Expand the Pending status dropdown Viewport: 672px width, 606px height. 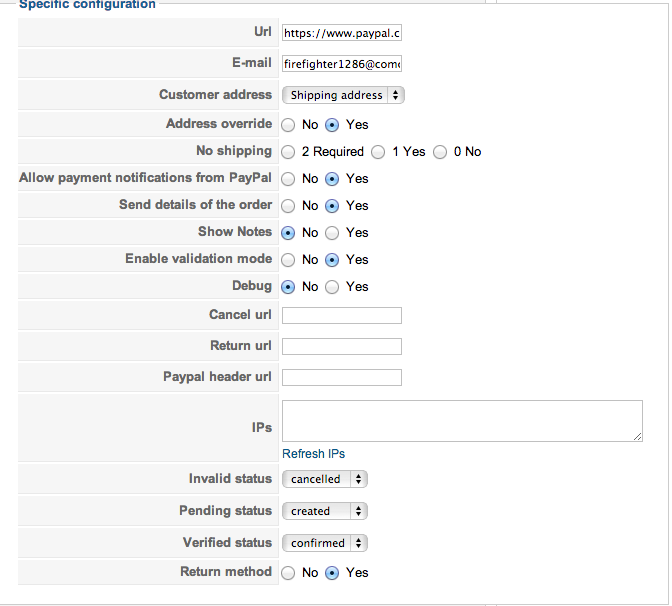pyautogui.click(x=325, y=511)
